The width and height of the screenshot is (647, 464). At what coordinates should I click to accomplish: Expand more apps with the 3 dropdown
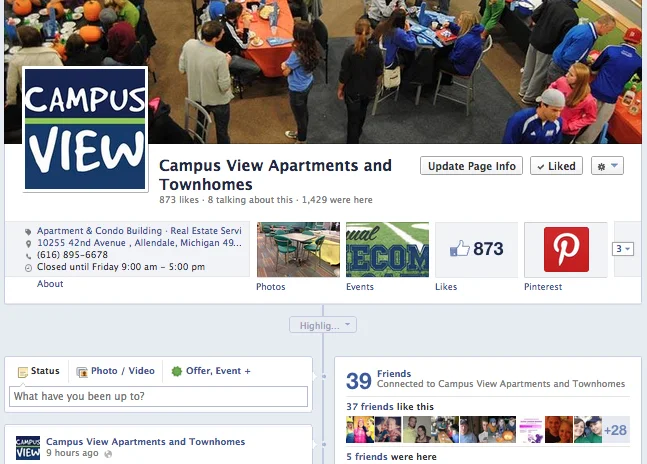pyautogui.click(x=623, y=249)
